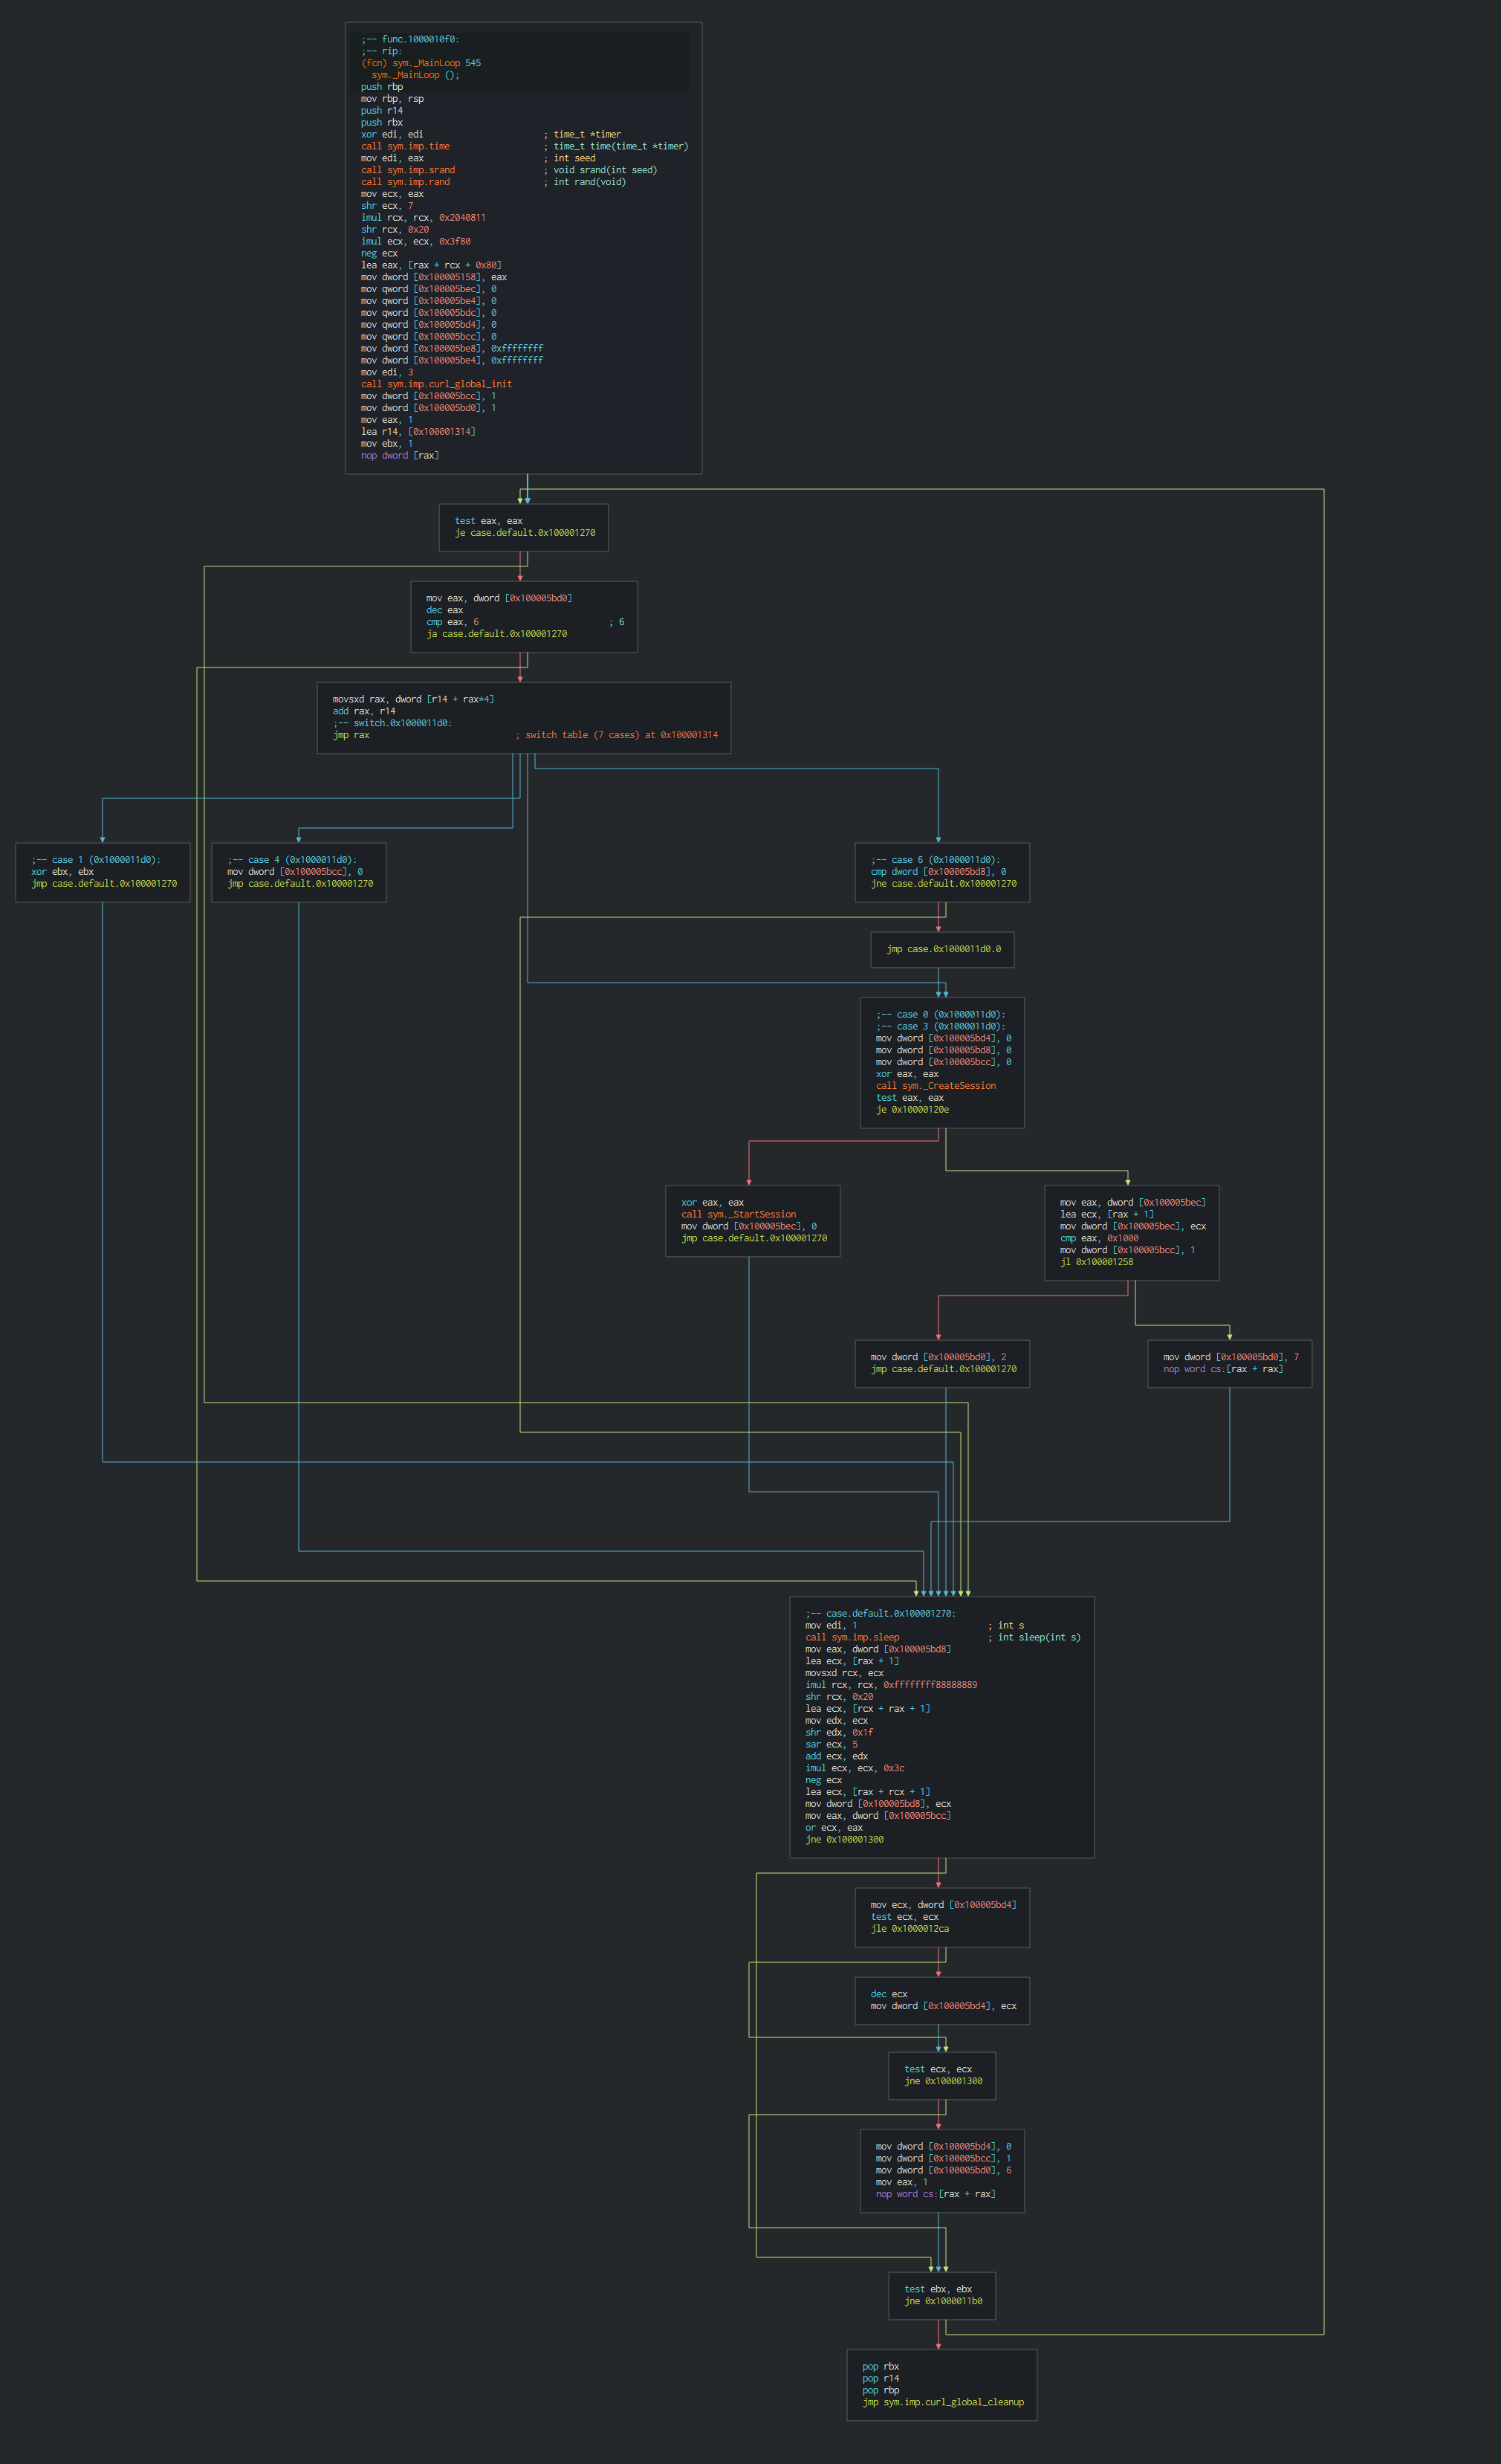This screenshot has width=1501, height=2464.
Task: Select the switch table jmp rax block
Action: 523,718
